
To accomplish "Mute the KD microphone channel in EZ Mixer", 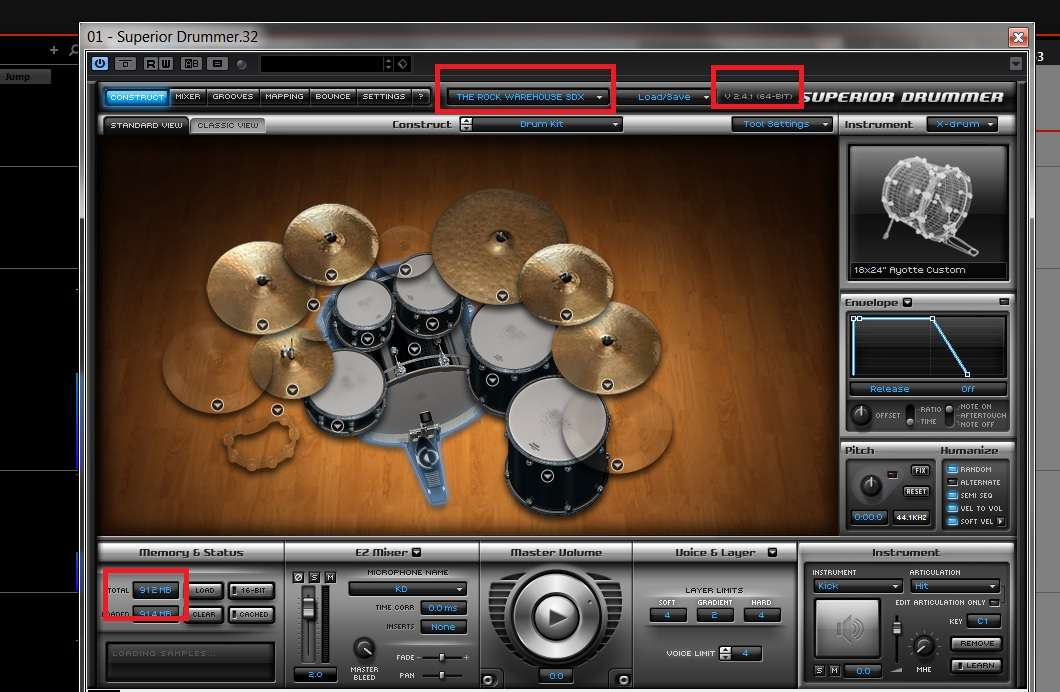I will [x=329, y=577].
